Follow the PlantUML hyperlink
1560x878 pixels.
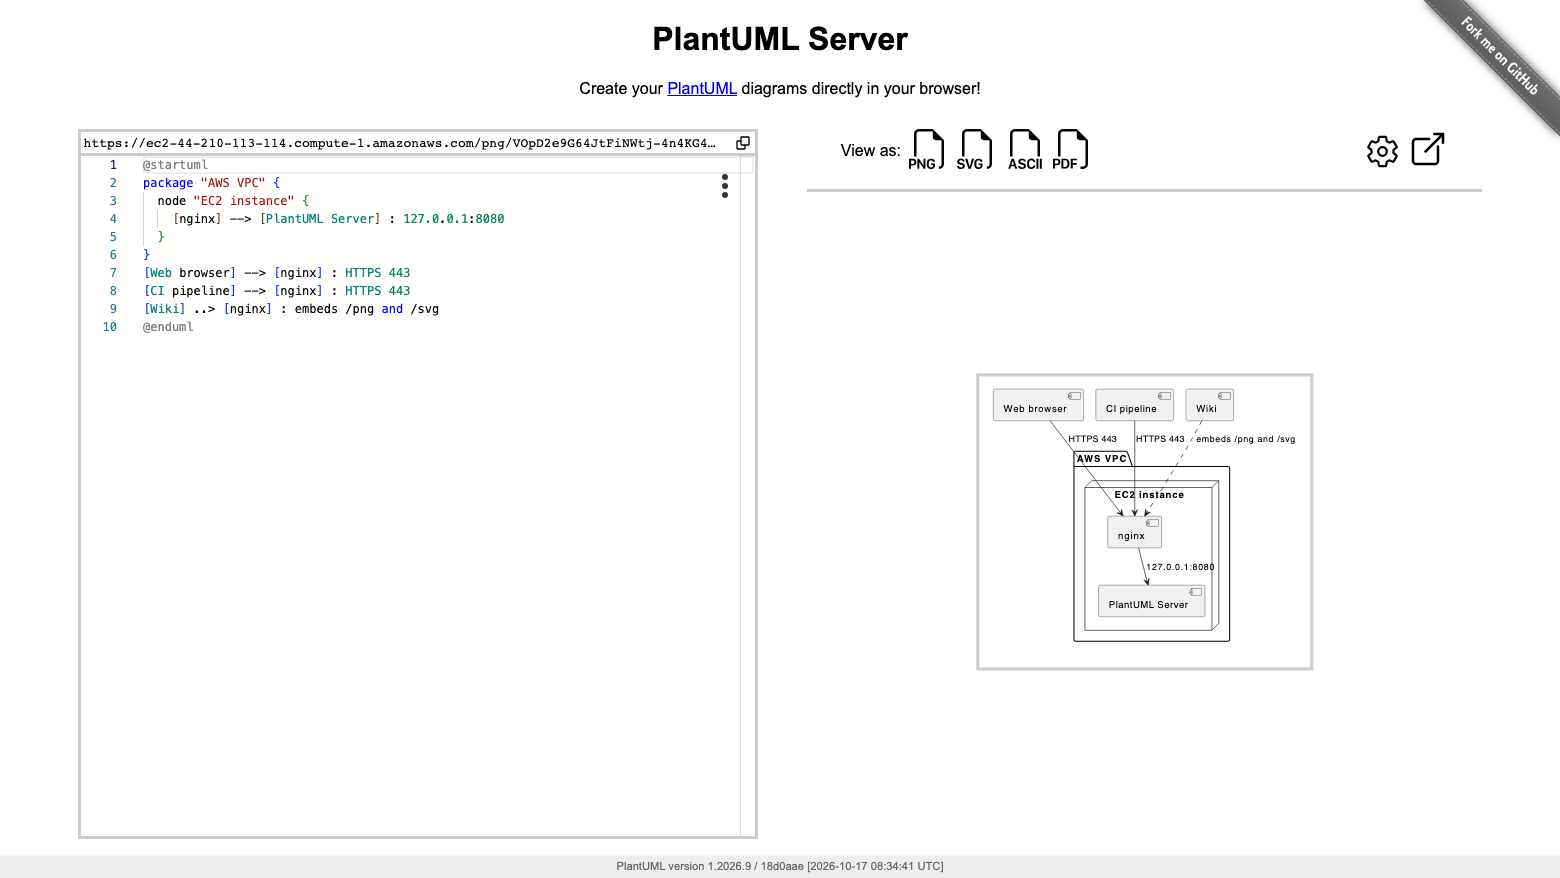702,88
